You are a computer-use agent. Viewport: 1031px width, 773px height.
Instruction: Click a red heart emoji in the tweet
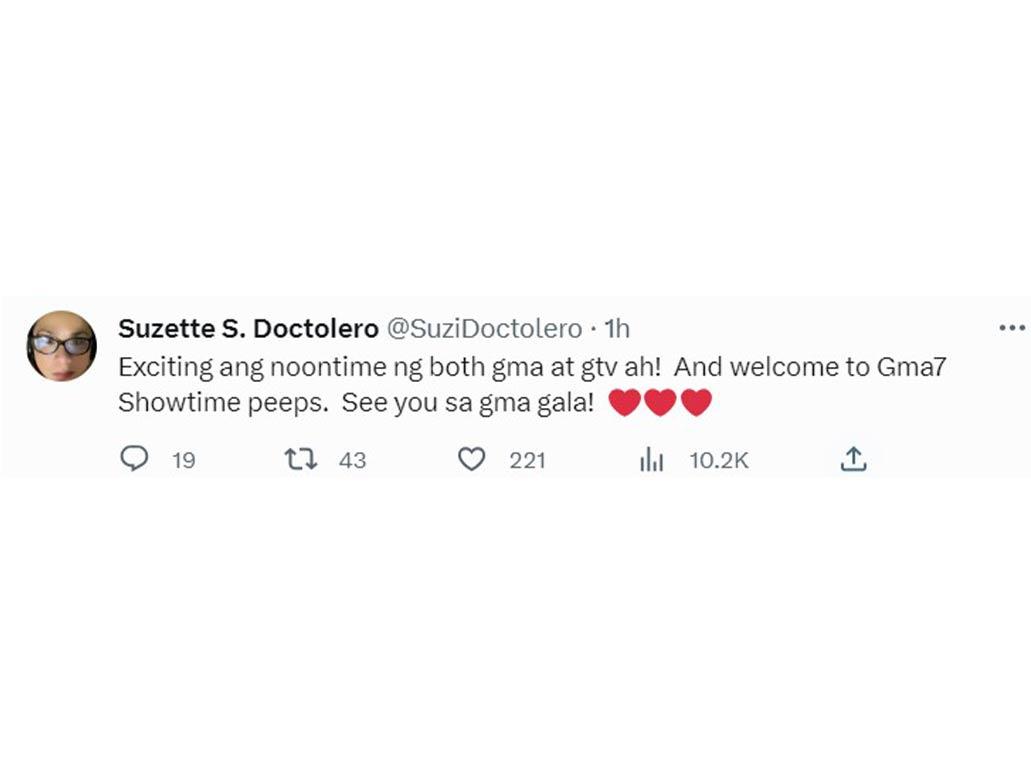(659, 402)
